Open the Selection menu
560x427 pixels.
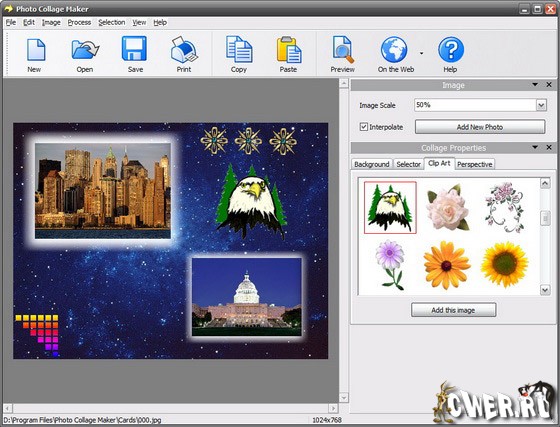[x=111, y=22]
